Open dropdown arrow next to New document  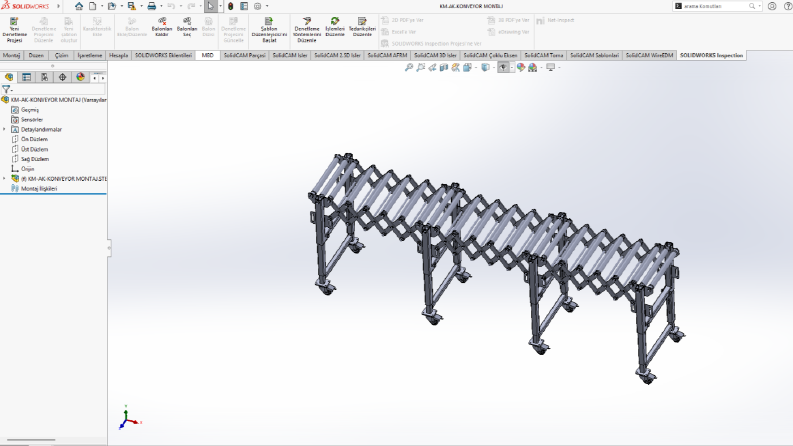pos(102,6)
